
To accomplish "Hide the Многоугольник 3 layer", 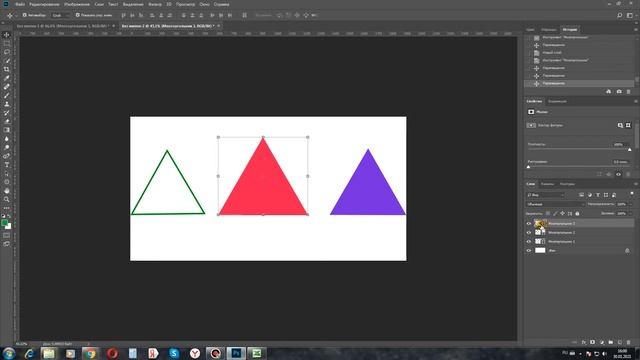I will [x=529, y=224].
